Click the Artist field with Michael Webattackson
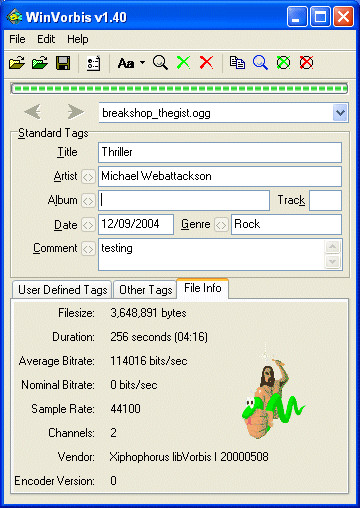The image size is (360, 508). [220, 176]
